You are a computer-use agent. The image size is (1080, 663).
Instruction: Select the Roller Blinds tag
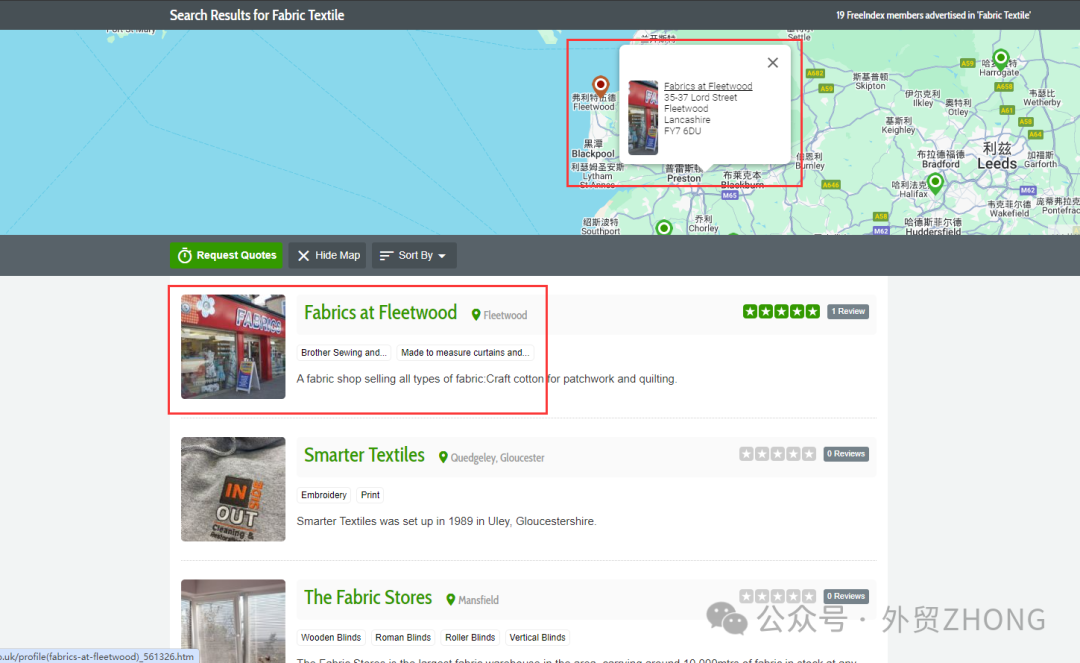[470, 637]
